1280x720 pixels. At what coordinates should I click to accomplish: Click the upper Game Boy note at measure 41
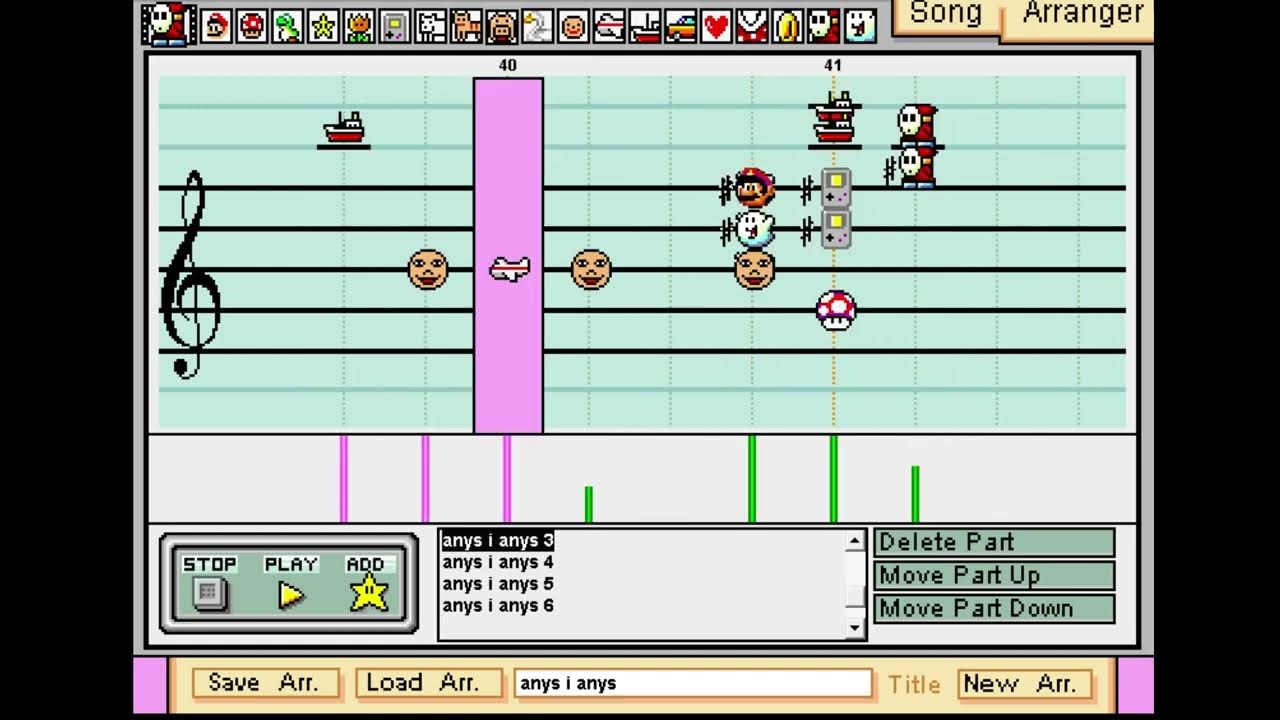(x=836, y=187)
